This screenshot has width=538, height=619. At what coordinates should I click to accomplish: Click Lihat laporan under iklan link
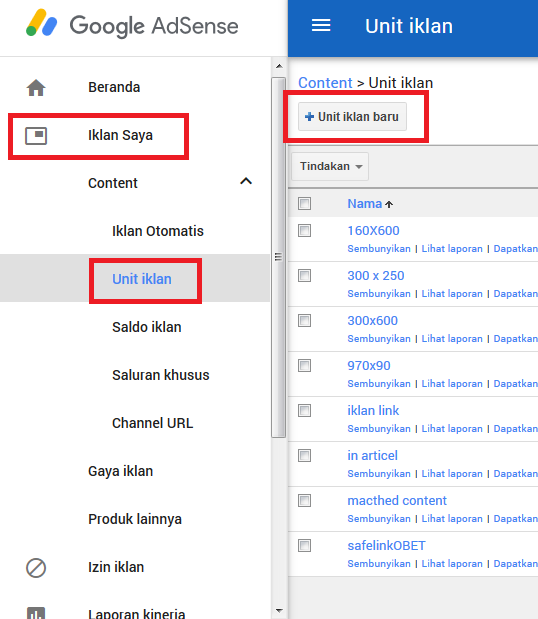pos(452,429)
